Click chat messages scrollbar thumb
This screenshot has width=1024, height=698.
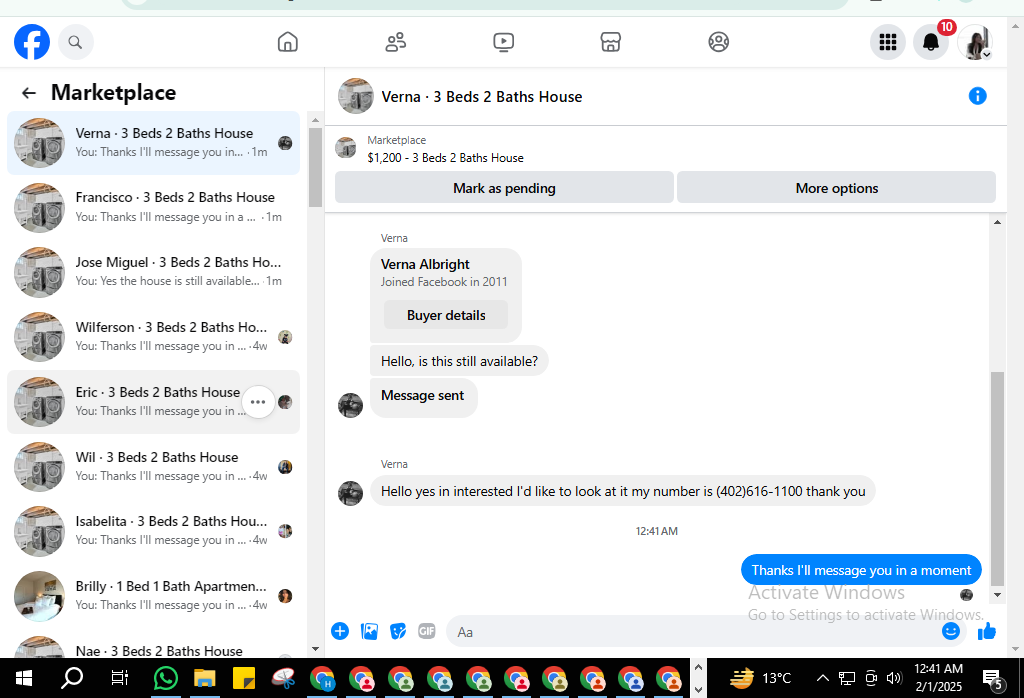tap(997, 479)
